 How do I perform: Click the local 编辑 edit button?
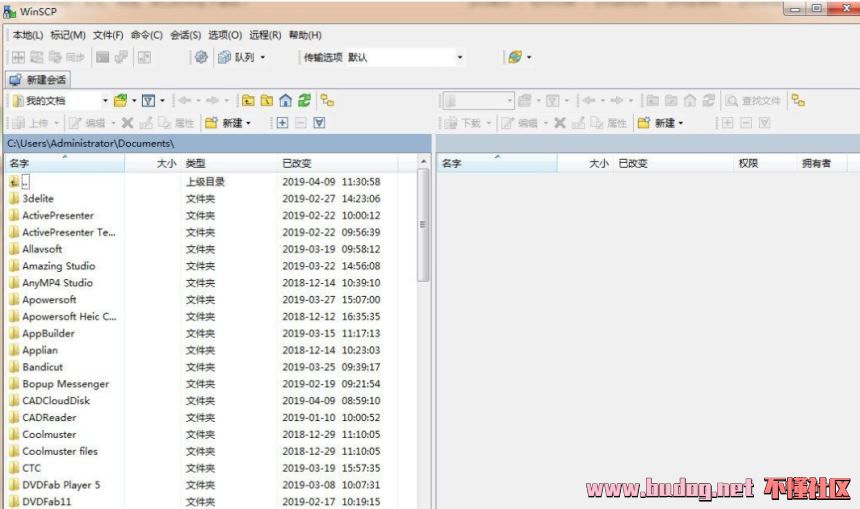pos(88,123)
